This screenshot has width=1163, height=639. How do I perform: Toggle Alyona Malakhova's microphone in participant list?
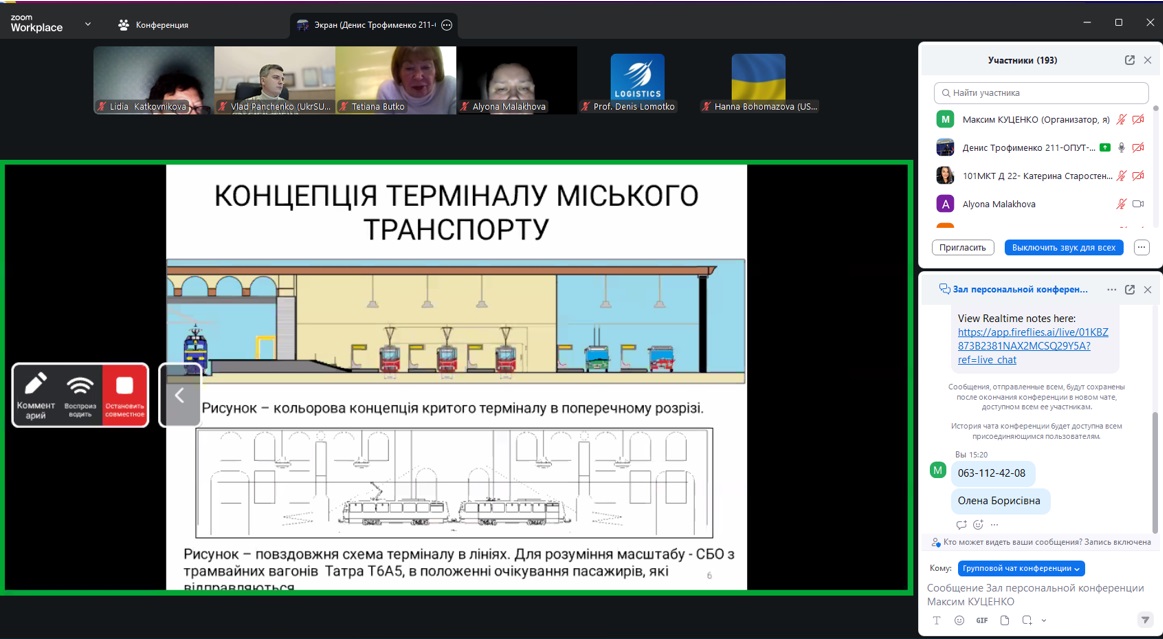tap(1121, 204)
